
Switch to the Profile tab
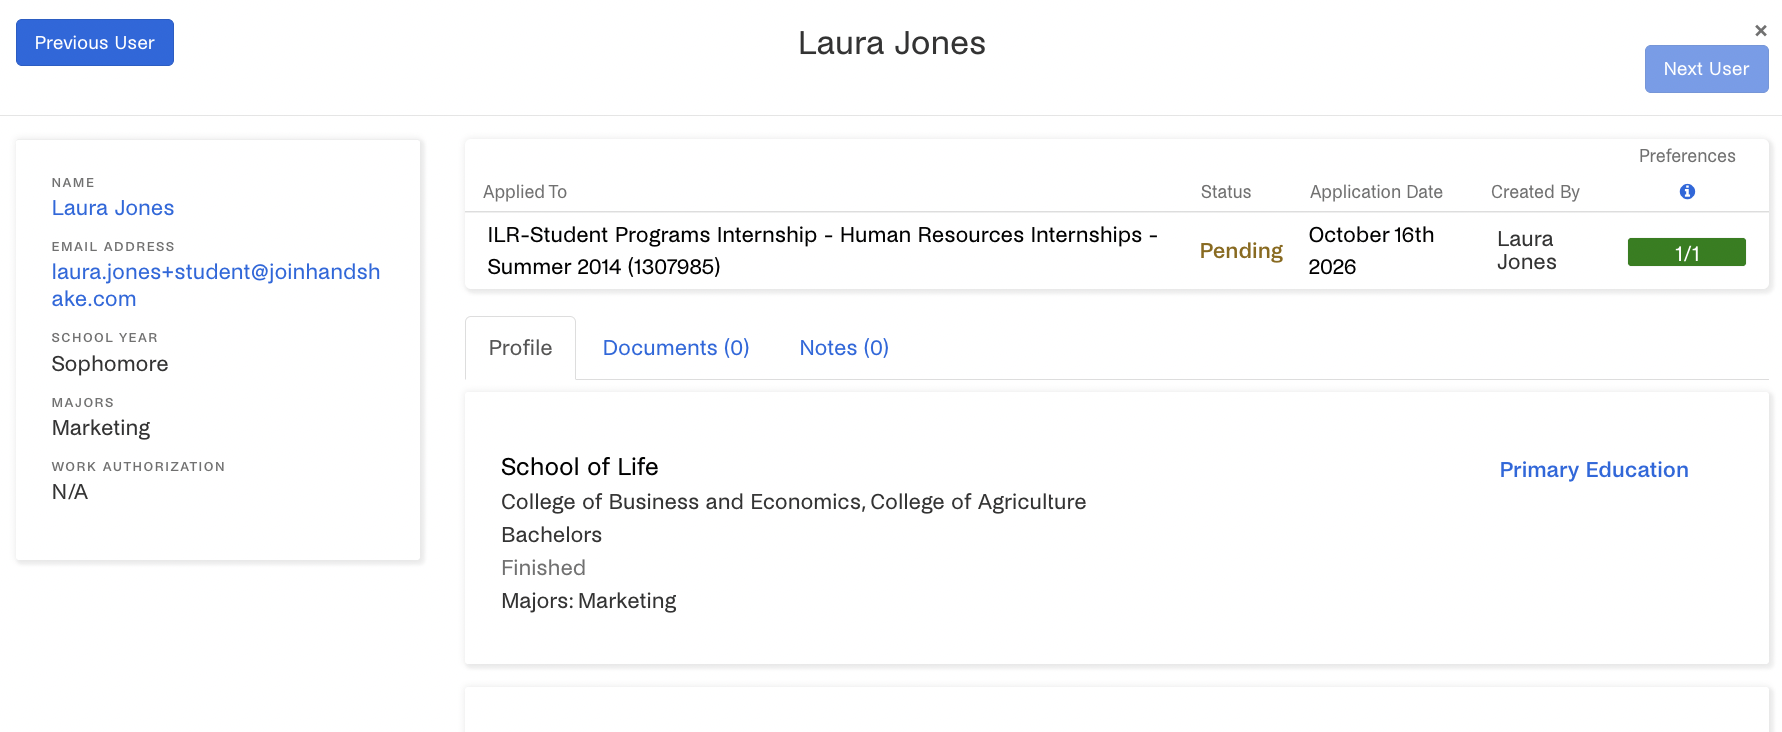pos(520,348)
